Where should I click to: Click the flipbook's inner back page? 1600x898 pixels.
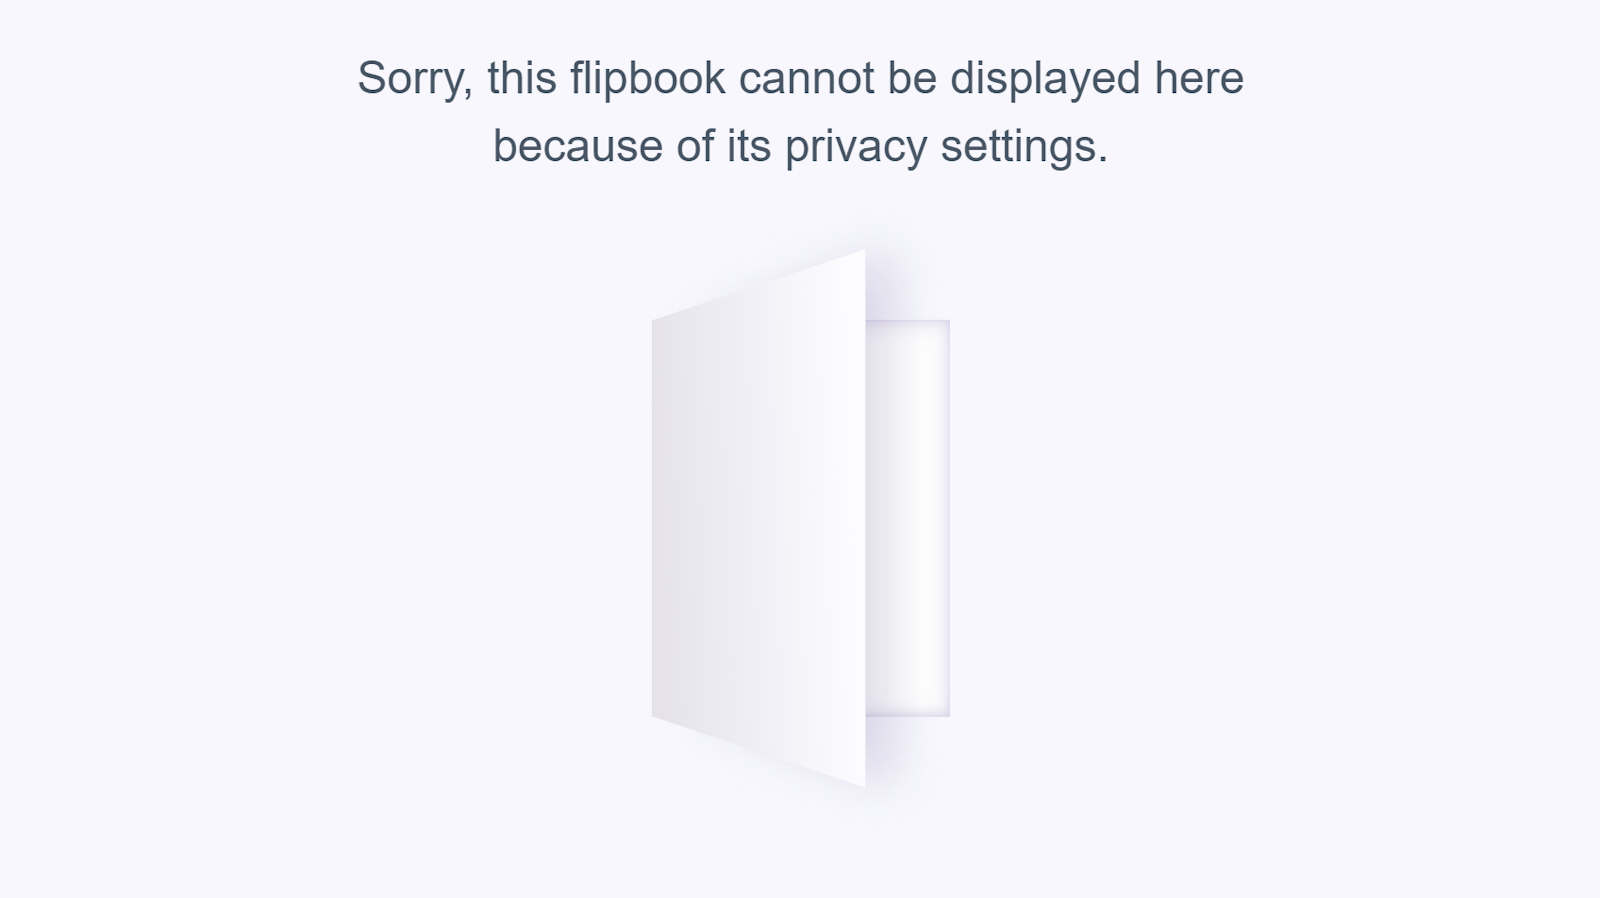pos(907,518)
